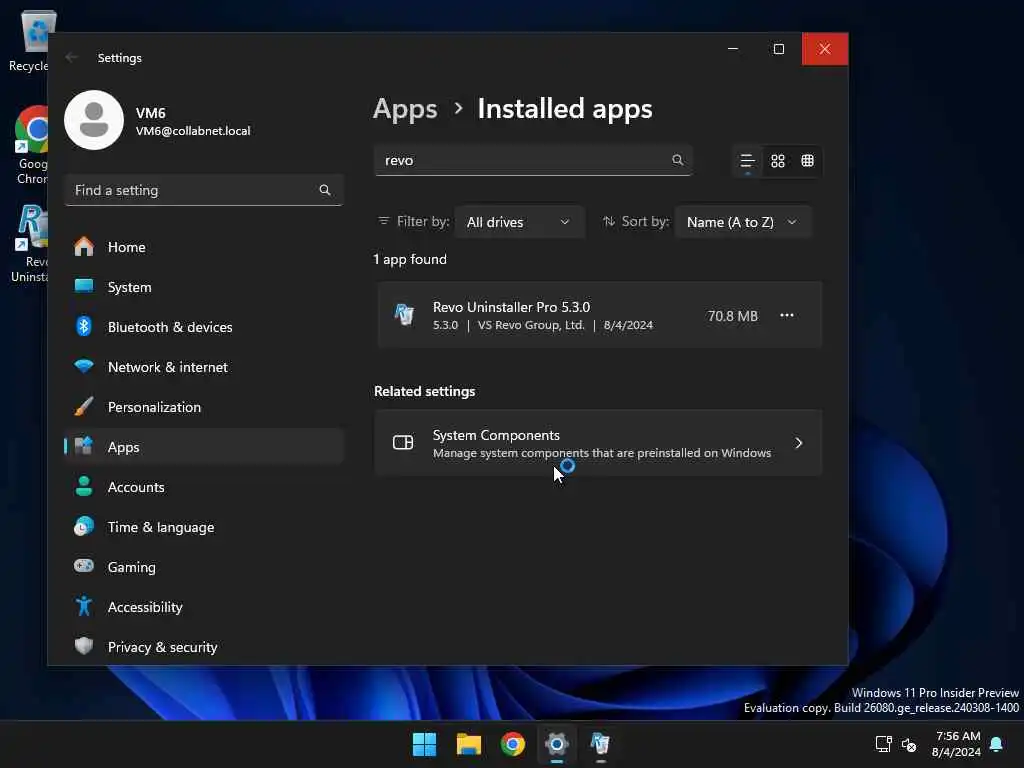Viewport: 1024px width, 768px height.
Task: Click the network display icon in the tray
Action: (x=883, y=744)
